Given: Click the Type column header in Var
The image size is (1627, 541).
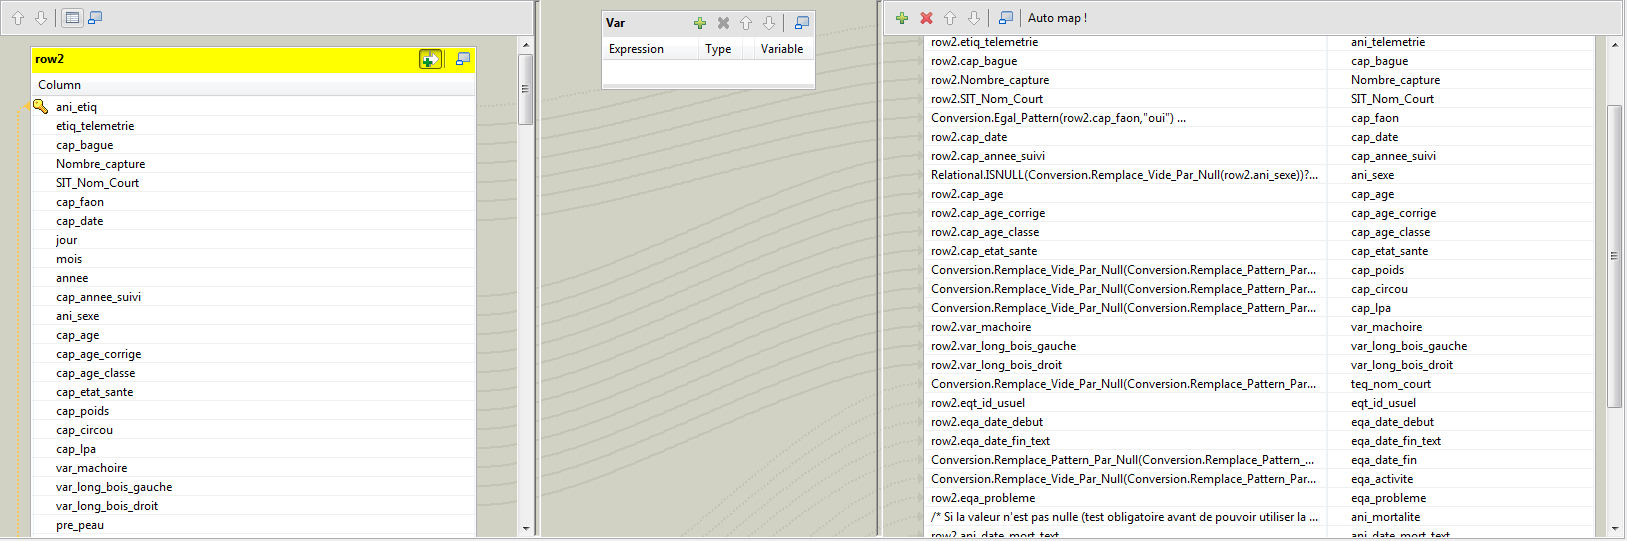Looking at the screenshot, I should pos(718,49).
